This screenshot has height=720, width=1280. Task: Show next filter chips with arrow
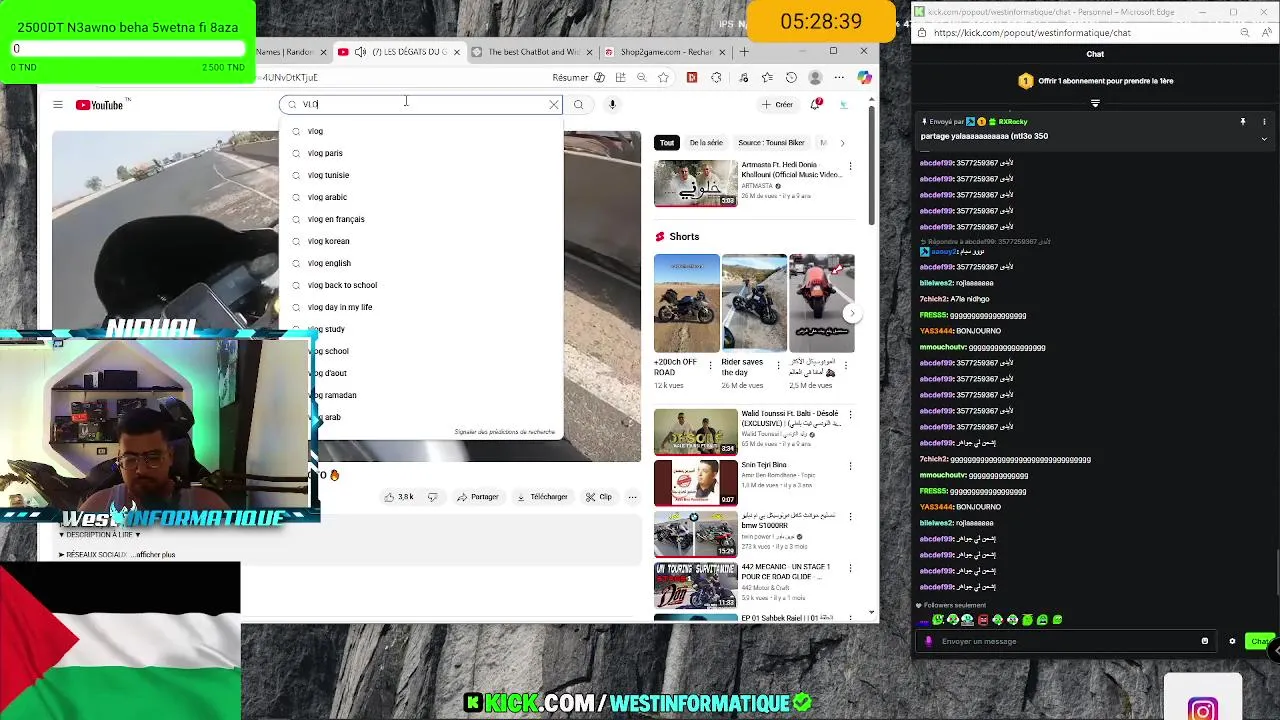842,143
